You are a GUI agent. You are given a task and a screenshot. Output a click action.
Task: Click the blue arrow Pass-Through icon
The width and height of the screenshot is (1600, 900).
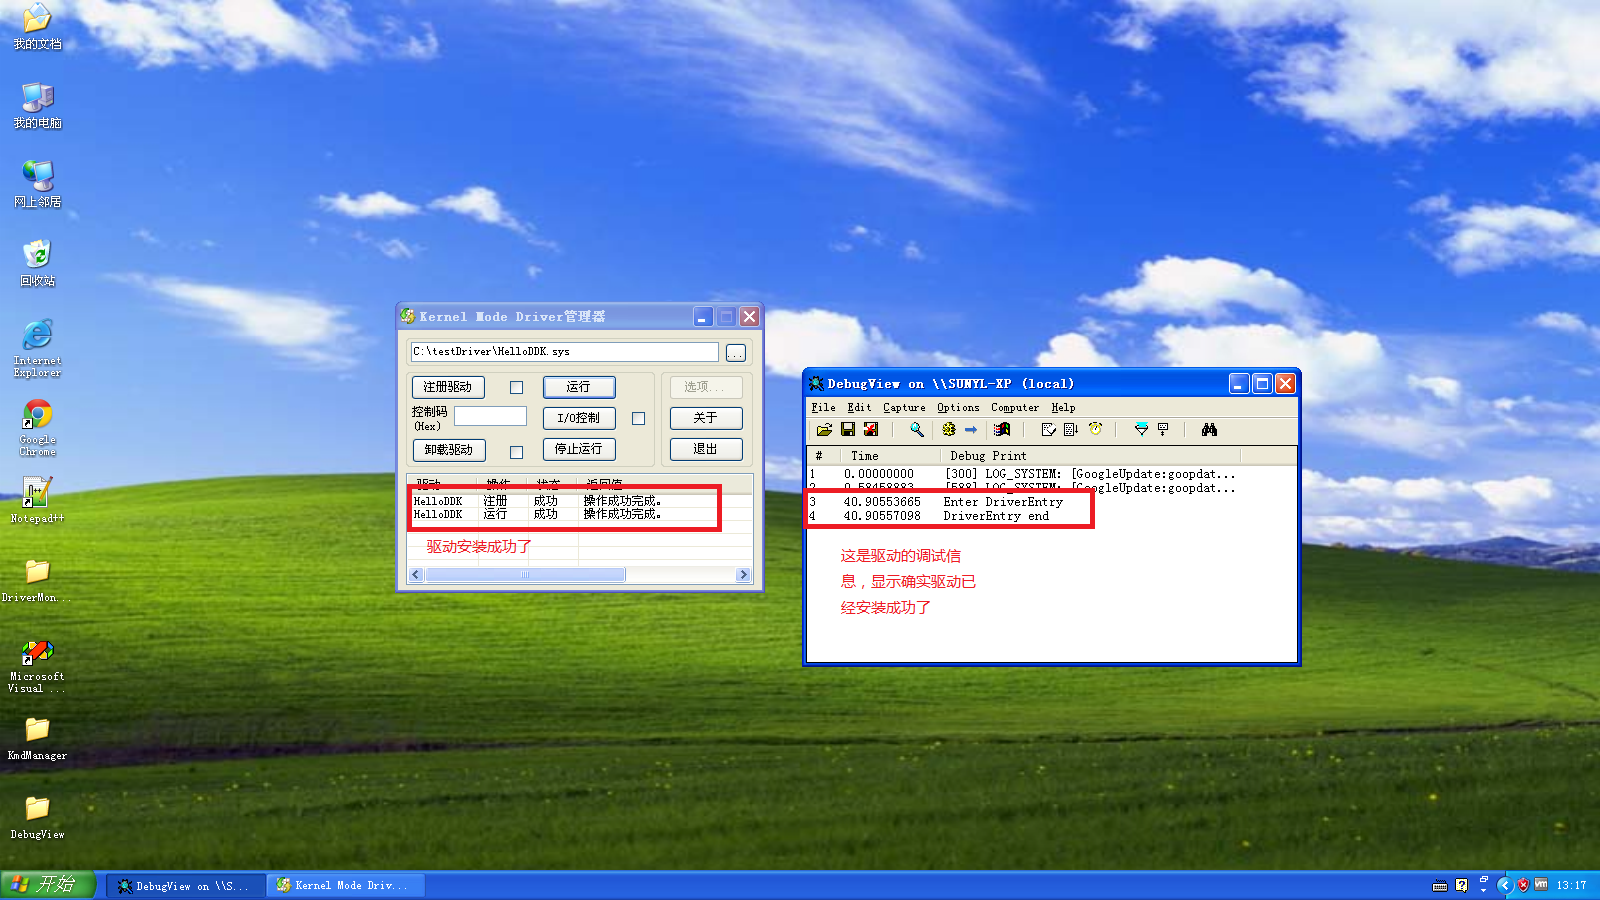point(971,429)
